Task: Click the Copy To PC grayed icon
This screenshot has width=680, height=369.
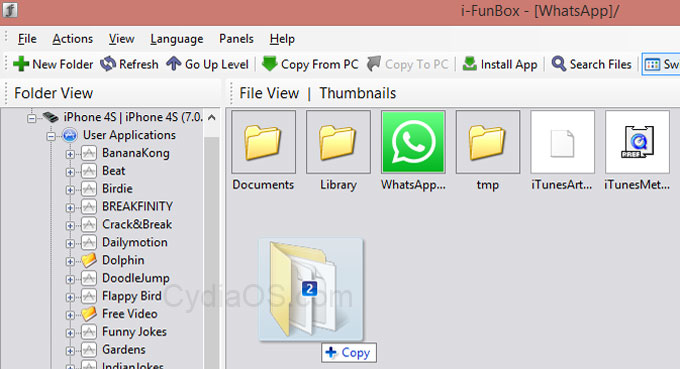Action: point(374,64)
